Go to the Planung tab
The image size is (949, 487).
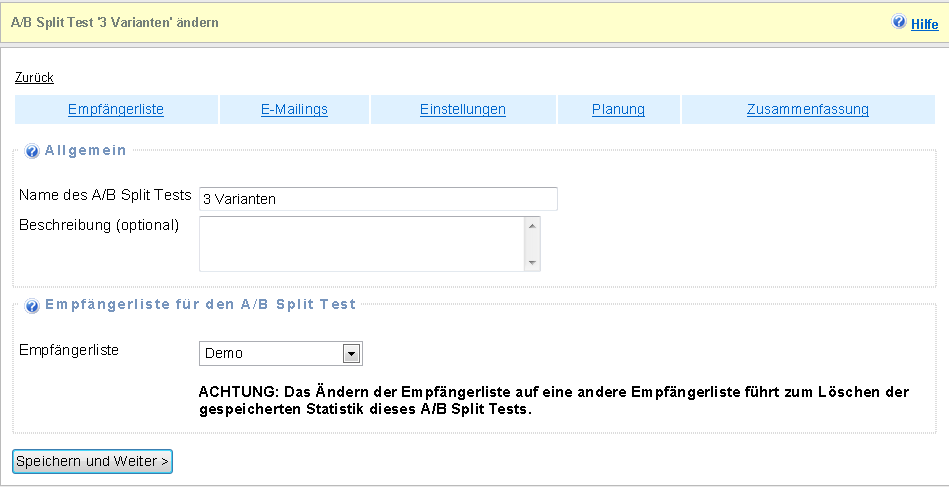618,110
